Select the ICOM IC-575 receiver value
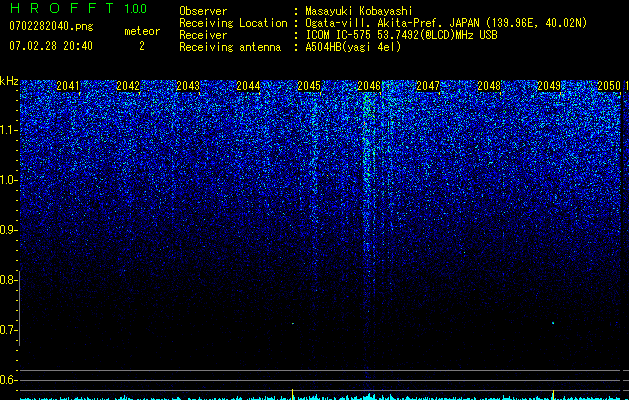This screenshot has height=400, width=629. pyautogui.click(x=401, y=35)
